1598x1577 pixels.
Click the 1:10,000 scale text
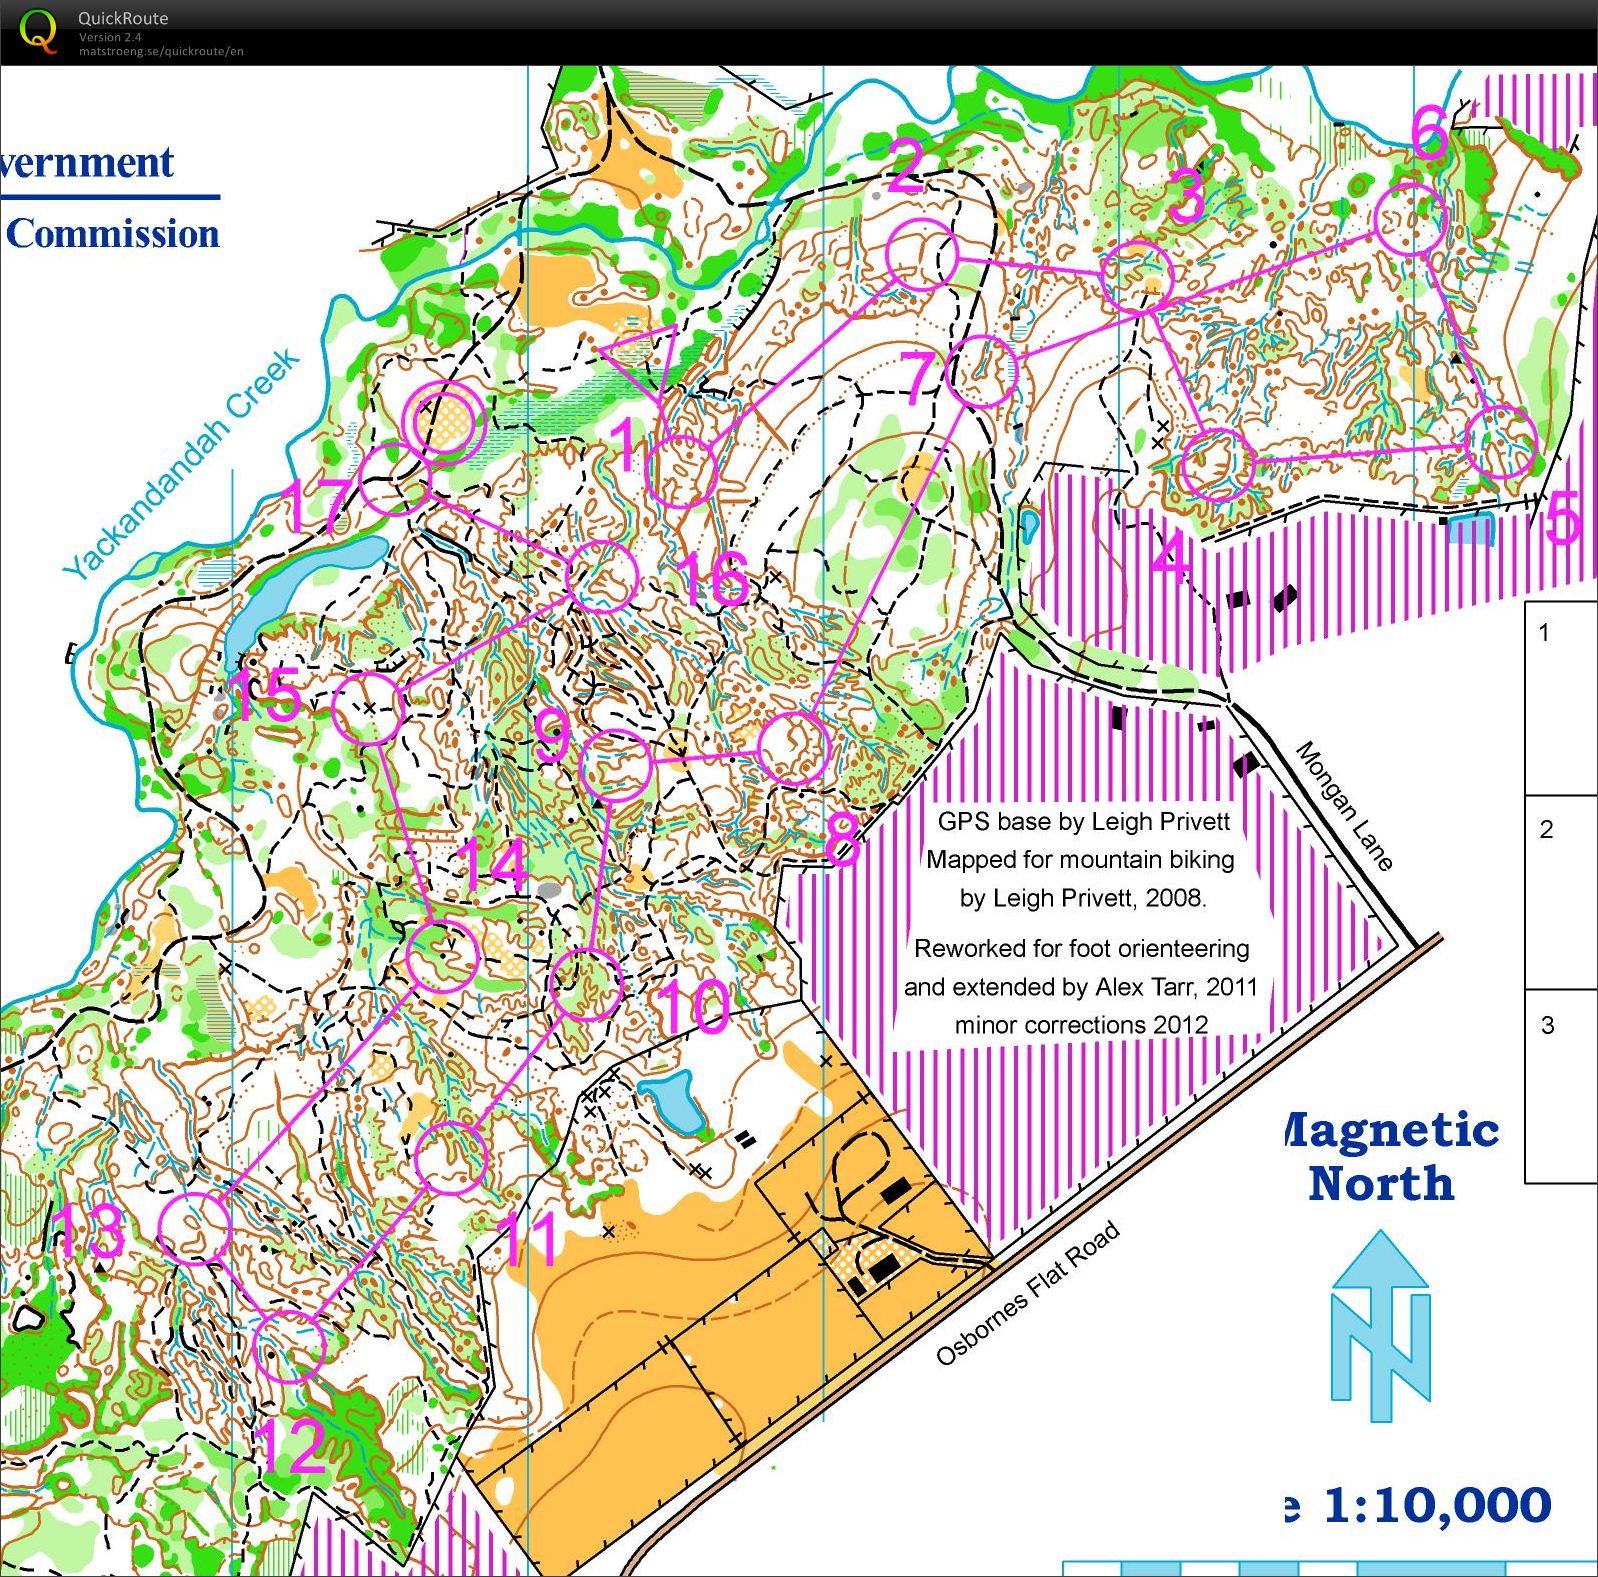tap(1436, 1505)
